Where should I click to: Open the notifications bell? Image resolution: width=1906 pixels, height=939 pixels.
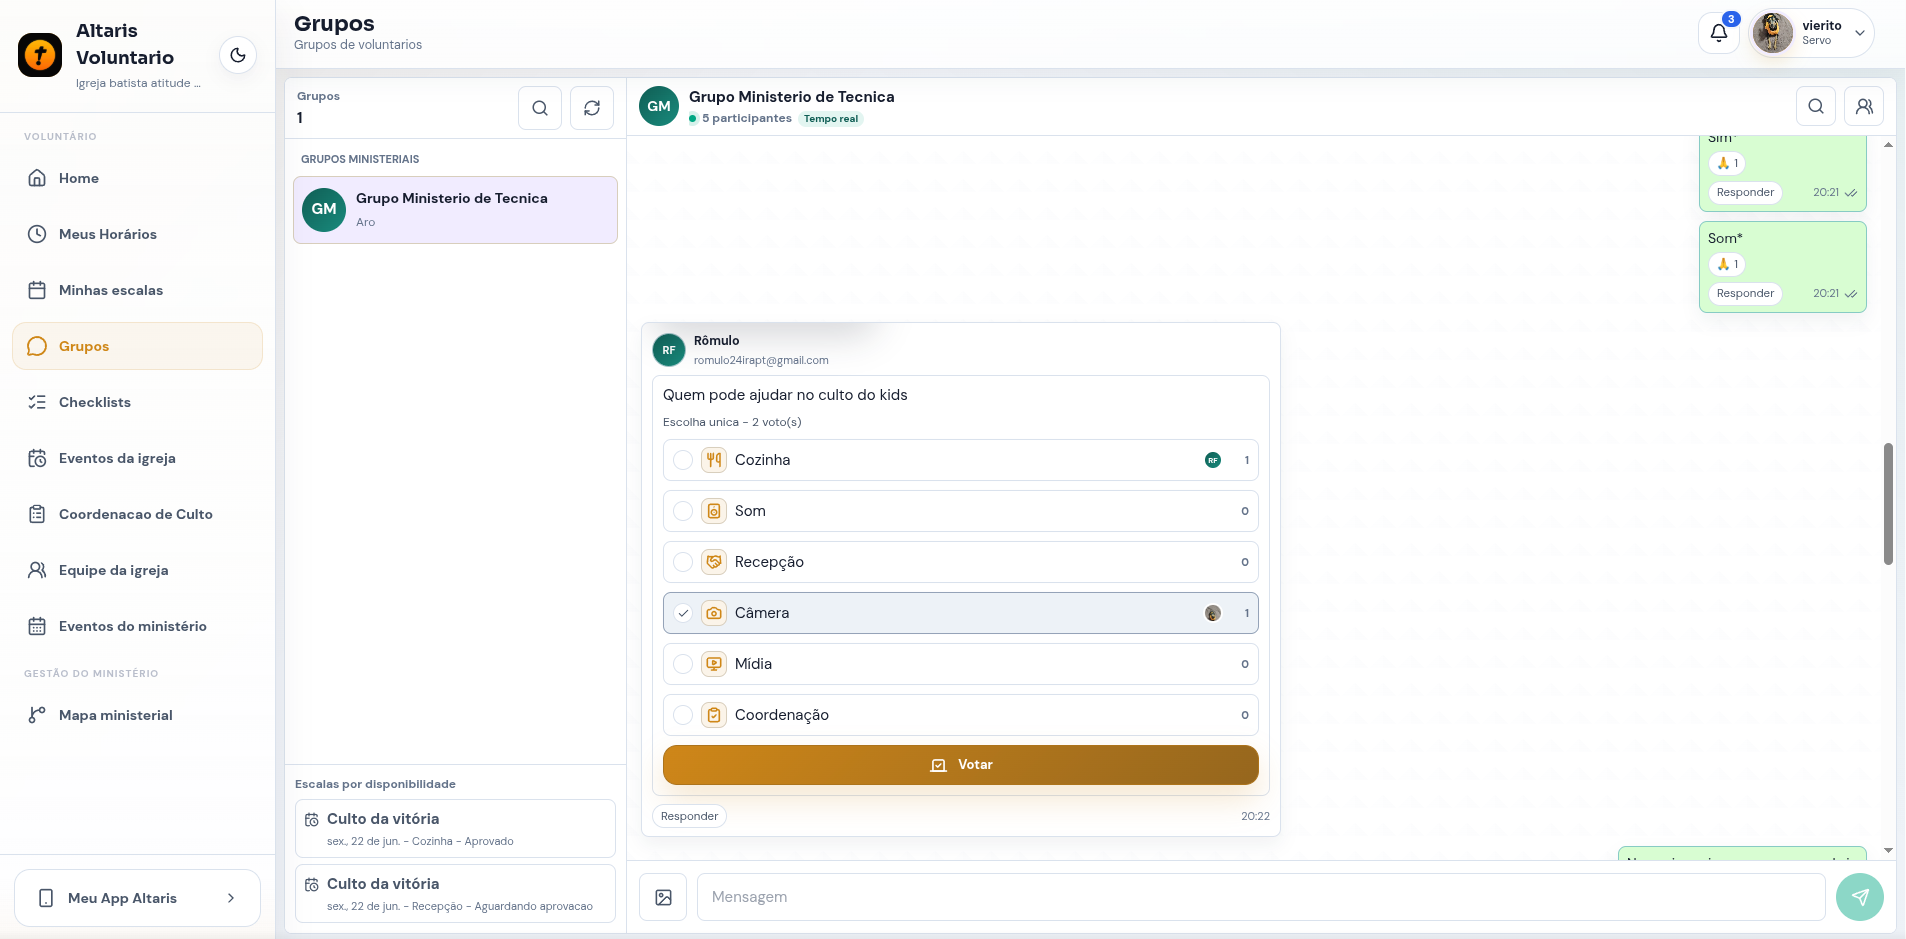[1719, 33]
